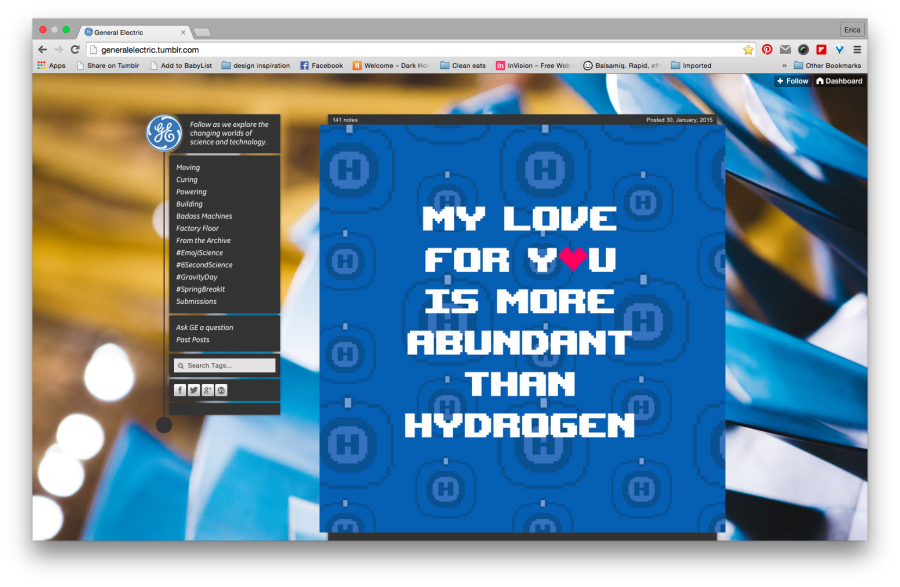Follow the General Electric Tumblr blog
Screen dimensions: 900x587
pyautogui.click(x=792, y=81)
